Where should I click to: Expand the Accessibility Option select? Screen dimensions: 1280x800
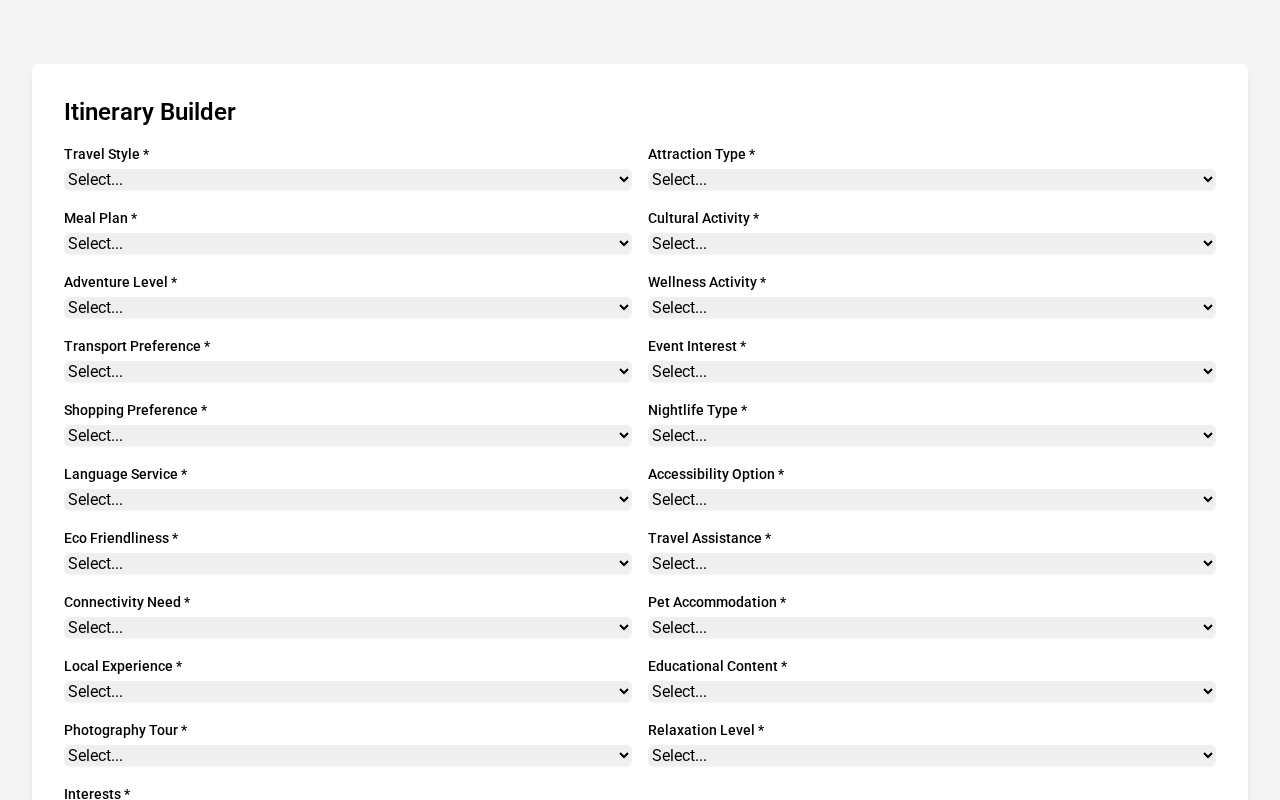[x=931, y=500]
